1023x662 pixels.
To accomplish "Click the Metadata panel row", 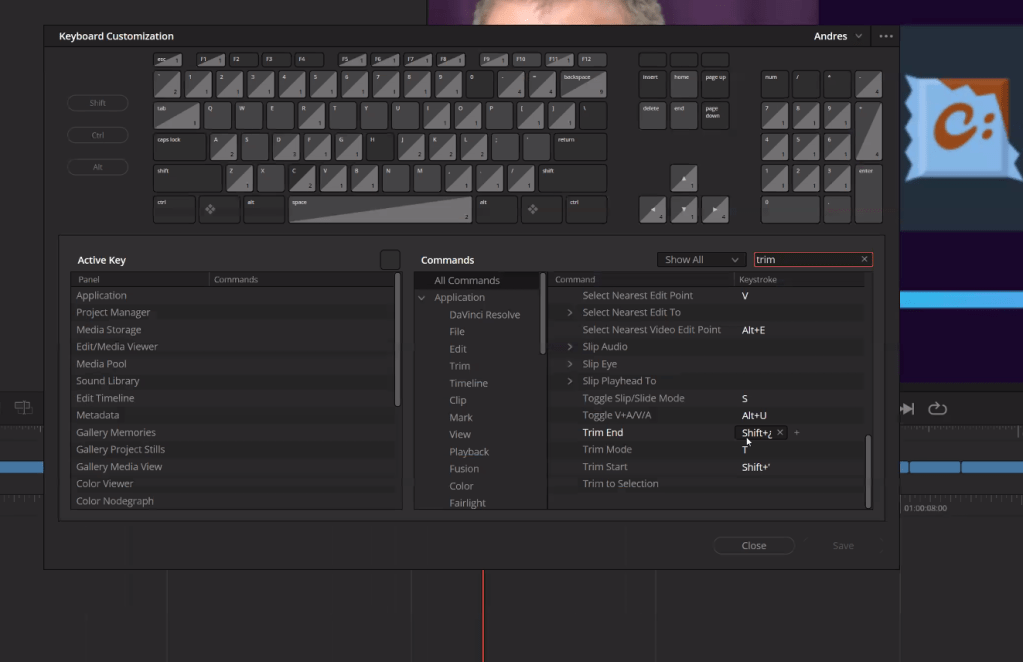I will click(233, 415).
